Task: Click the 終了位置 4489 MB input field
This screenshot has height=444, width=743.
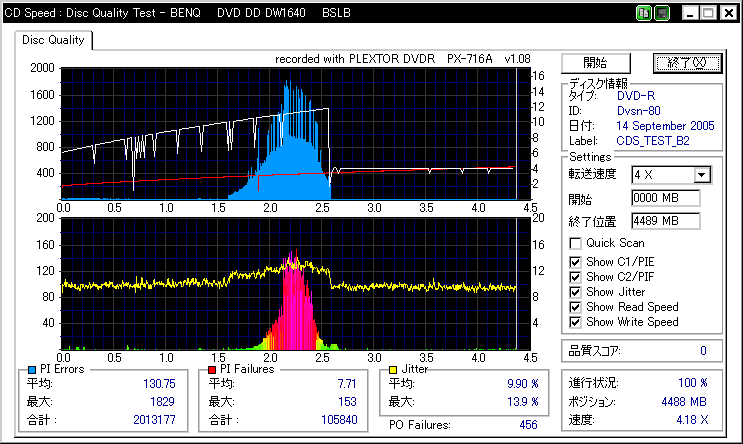Action: pyautogui.click(x=665, y=220)
